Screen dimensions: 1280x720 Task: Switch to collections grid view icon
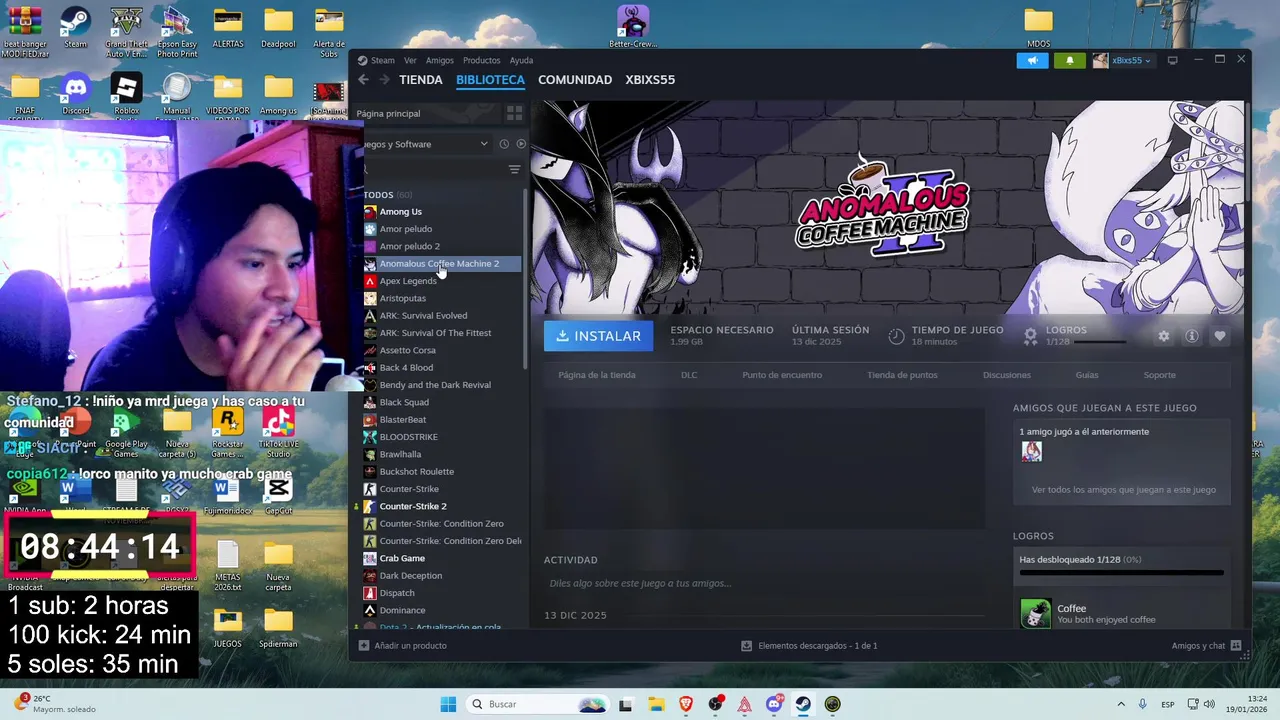coord(514,113)
